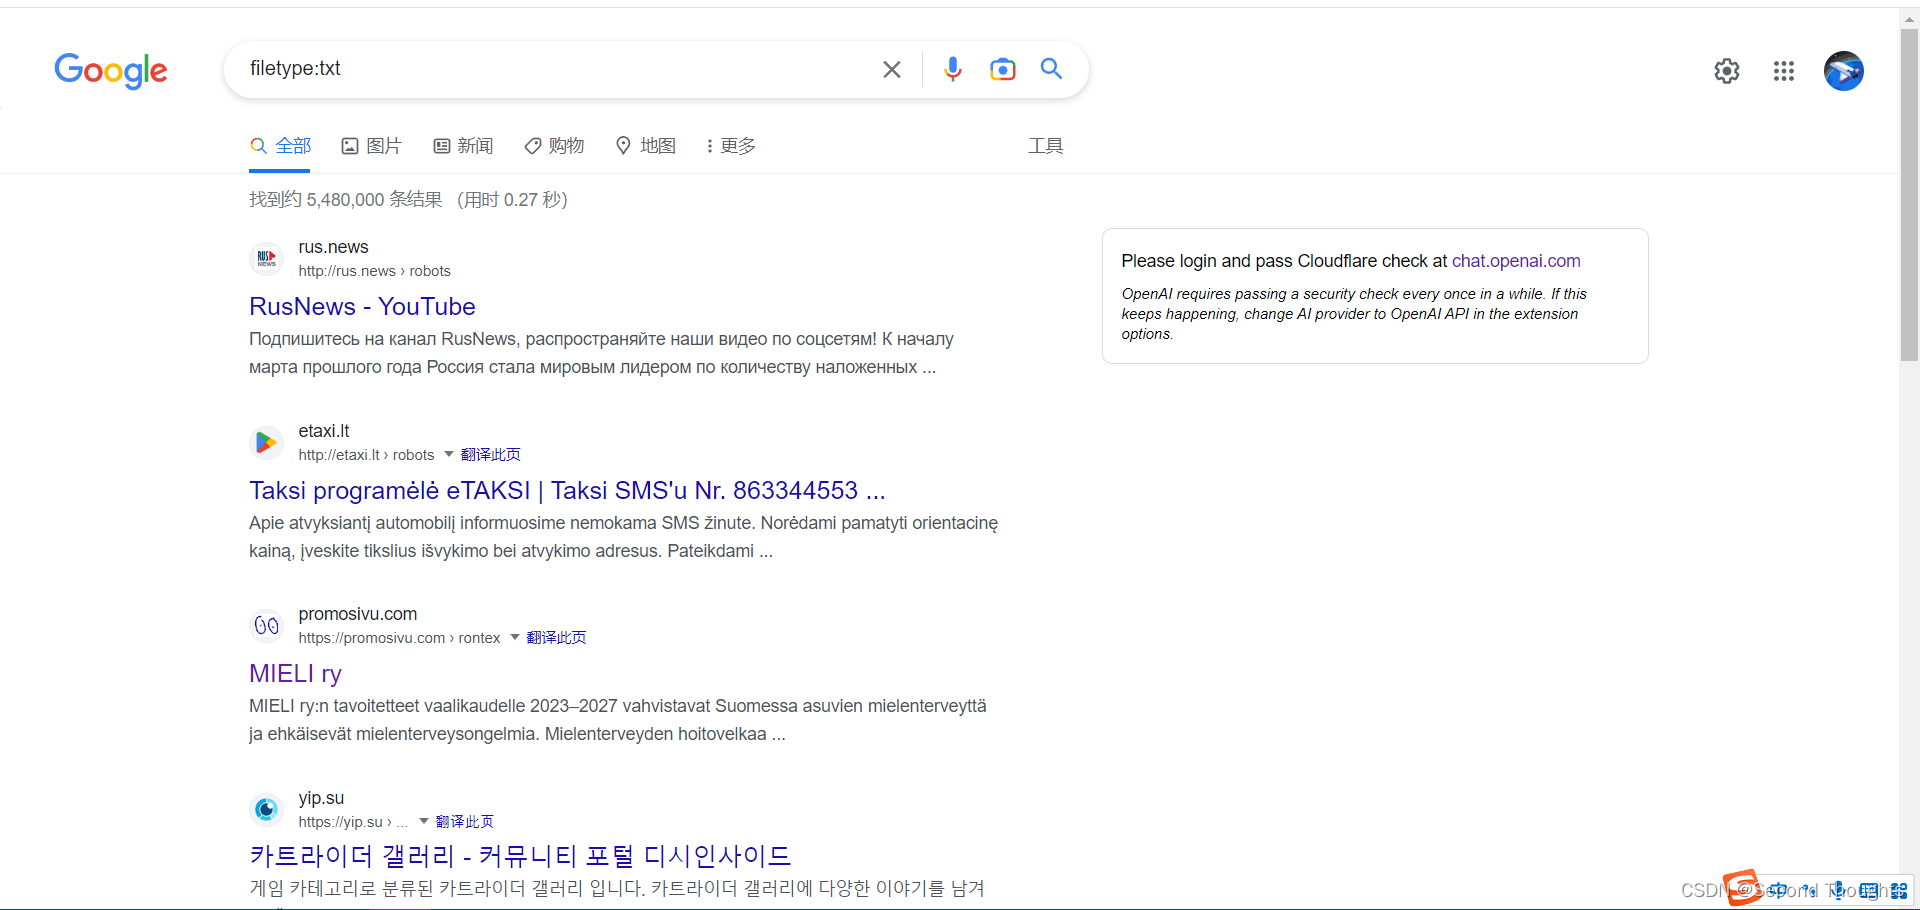Open search by image camera icon
The image size is (1920, 910).
(1003, 69)
